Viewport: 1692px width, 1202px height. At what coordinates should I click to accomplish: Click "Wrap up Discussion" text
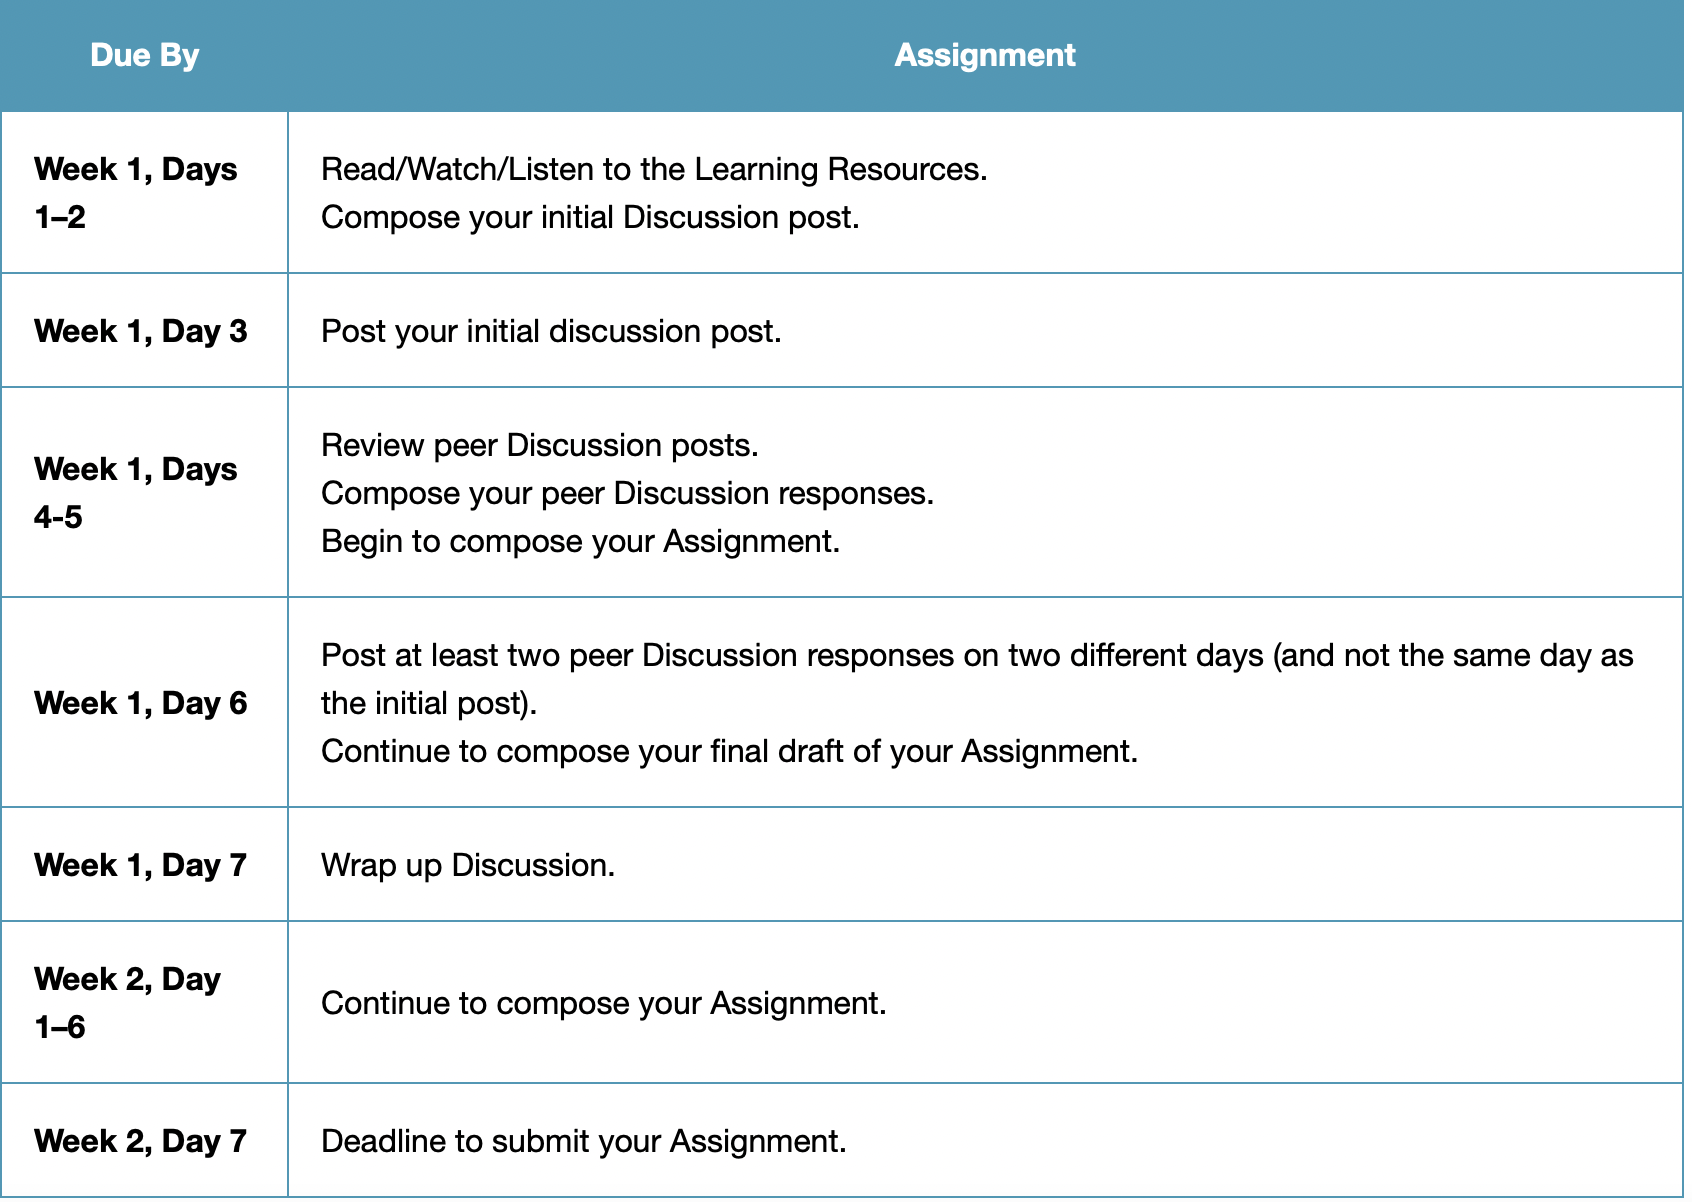tap(468, 865)
